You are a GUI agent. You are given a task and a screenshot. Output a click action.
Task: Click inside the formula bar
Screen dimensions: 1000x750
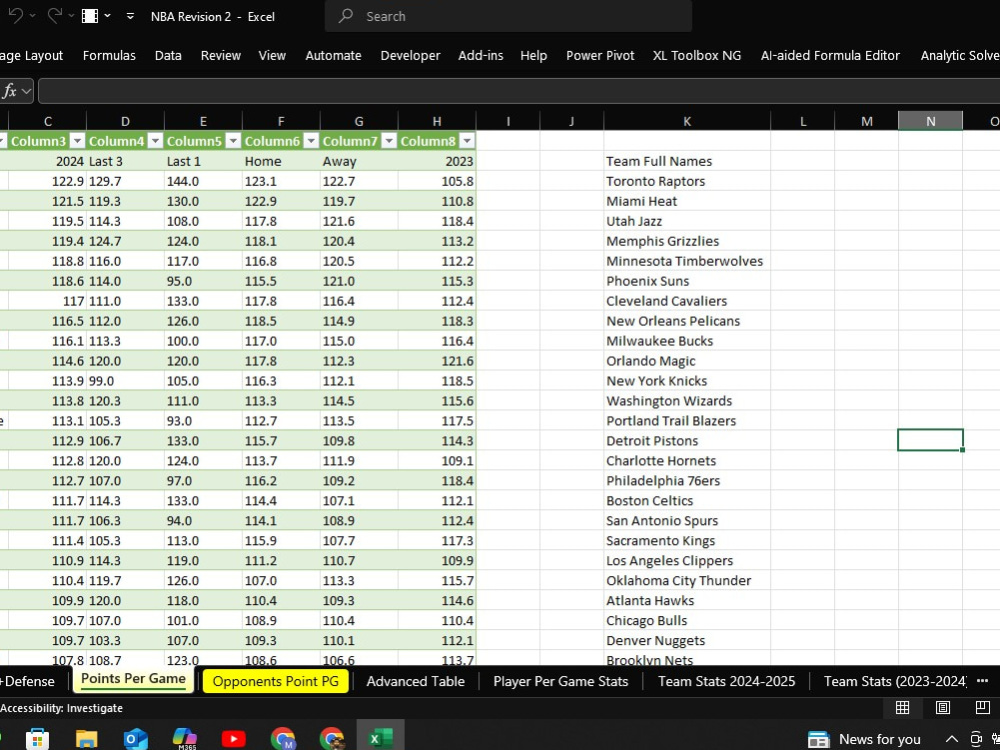point(518,91)
